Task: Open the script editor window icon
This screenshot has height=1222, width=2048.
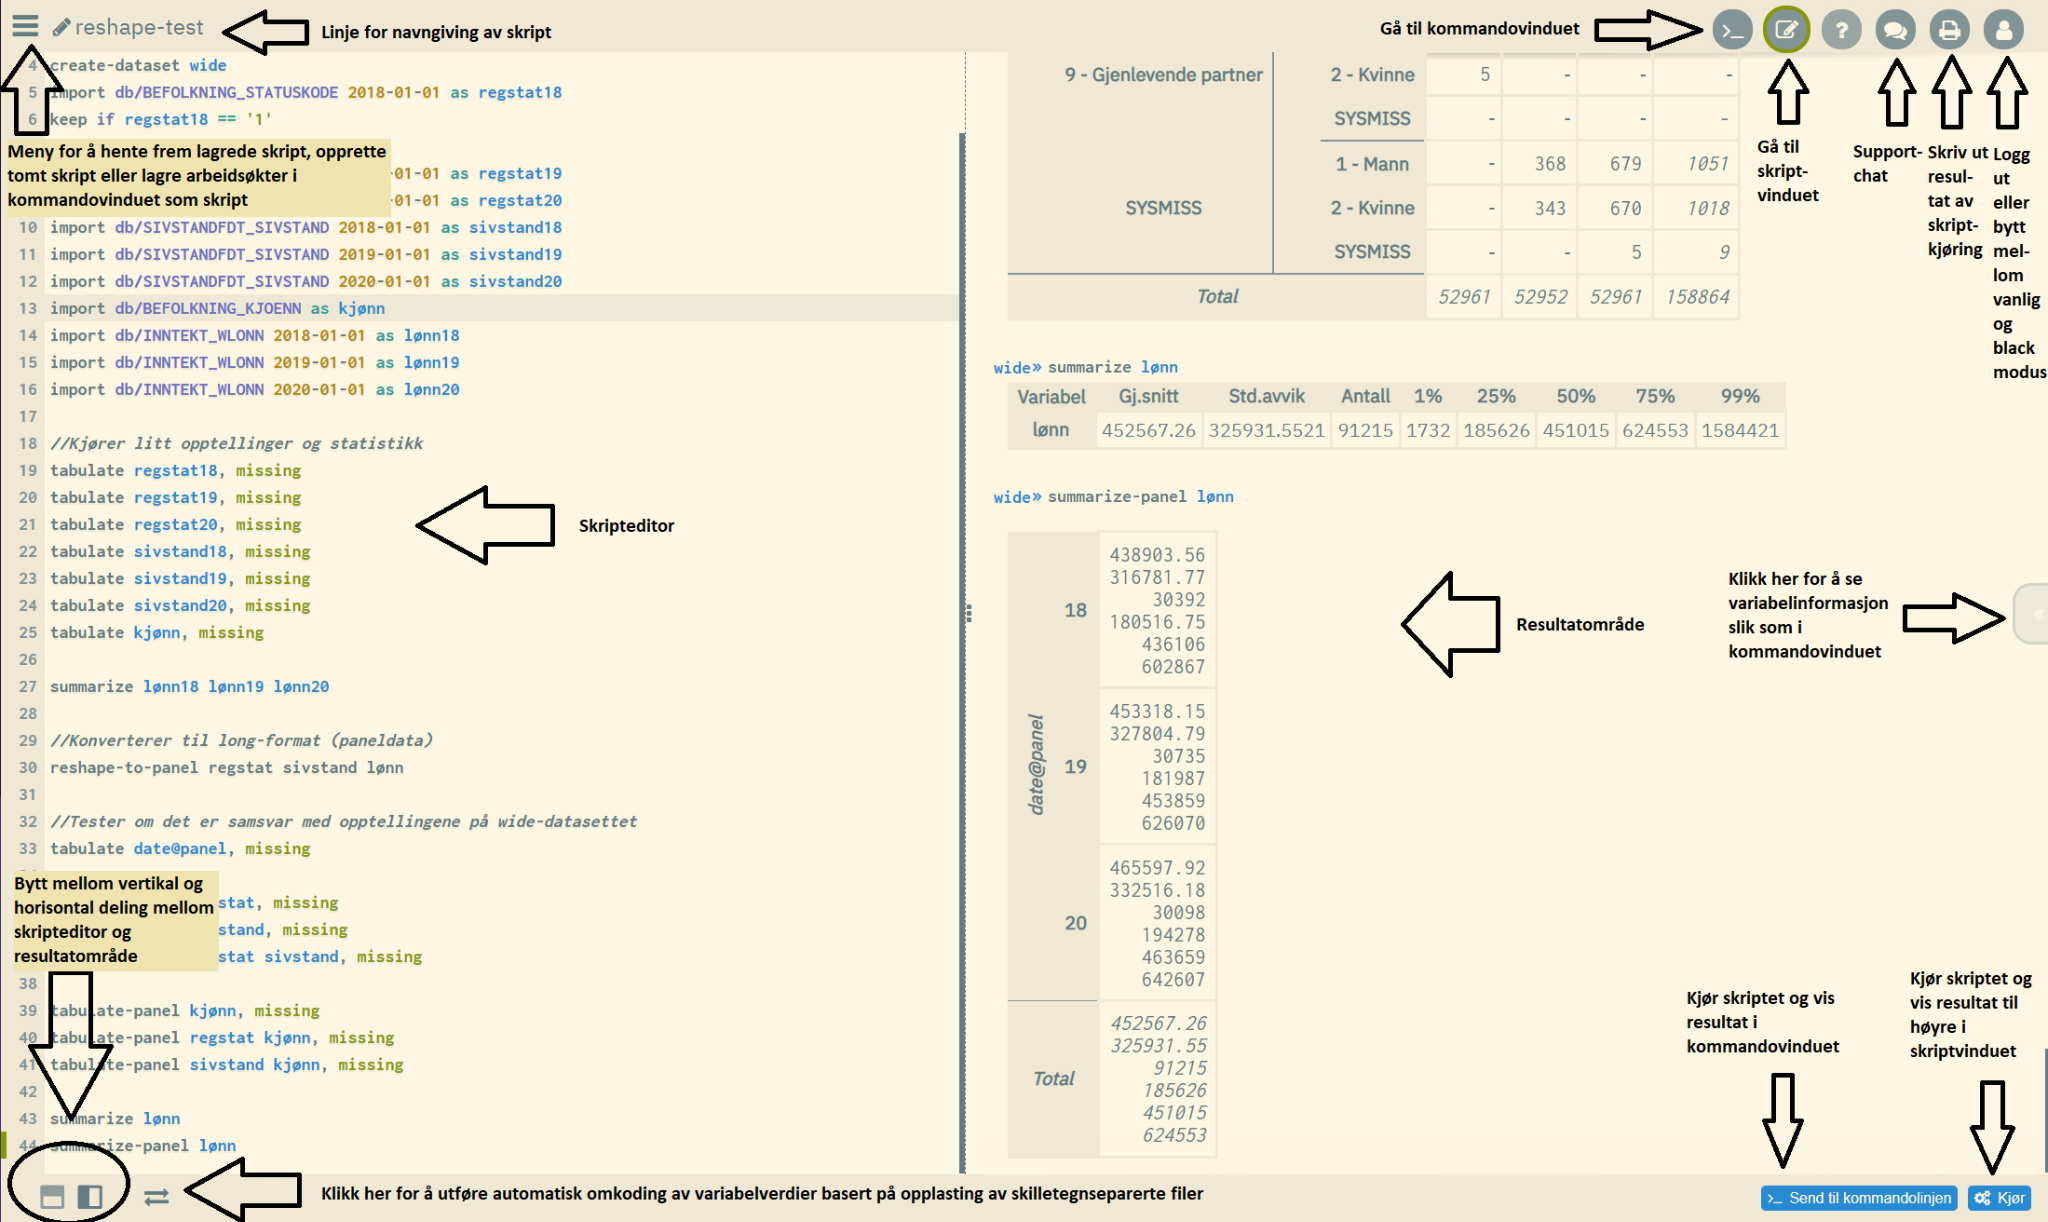Action: click(x=1786, y=30)
